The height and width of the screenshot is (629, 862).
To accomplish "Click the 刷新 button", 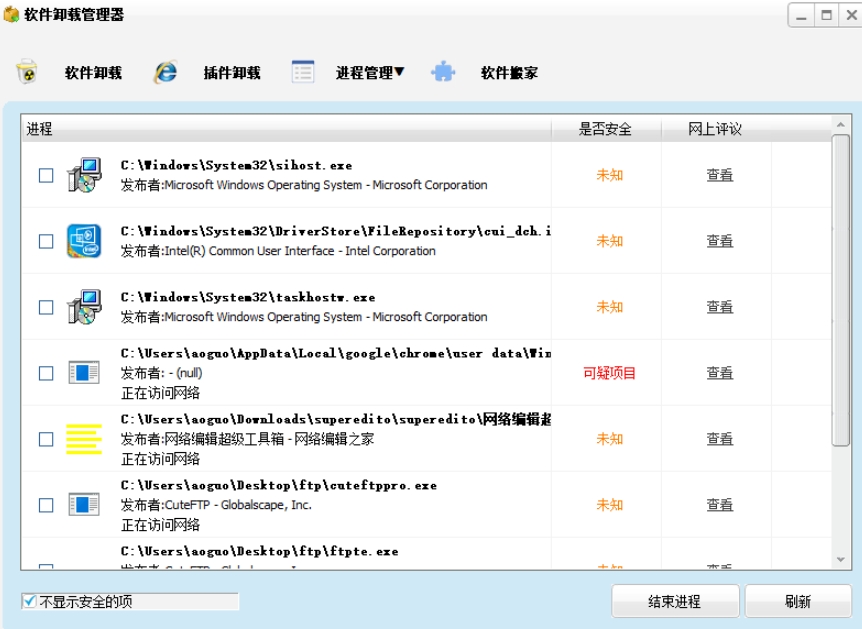I will [798, 601].
